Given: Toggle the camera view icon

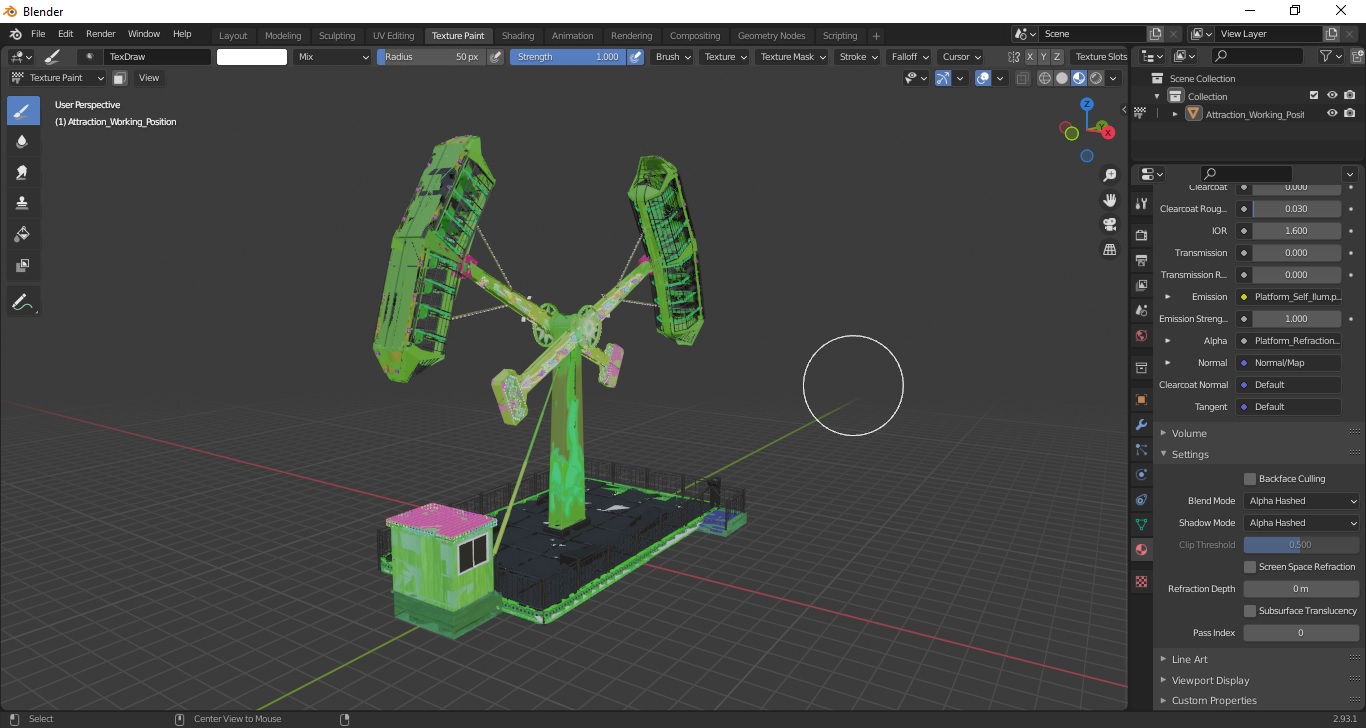Looking at the screenshot, I should click(x=1109, y=224).
